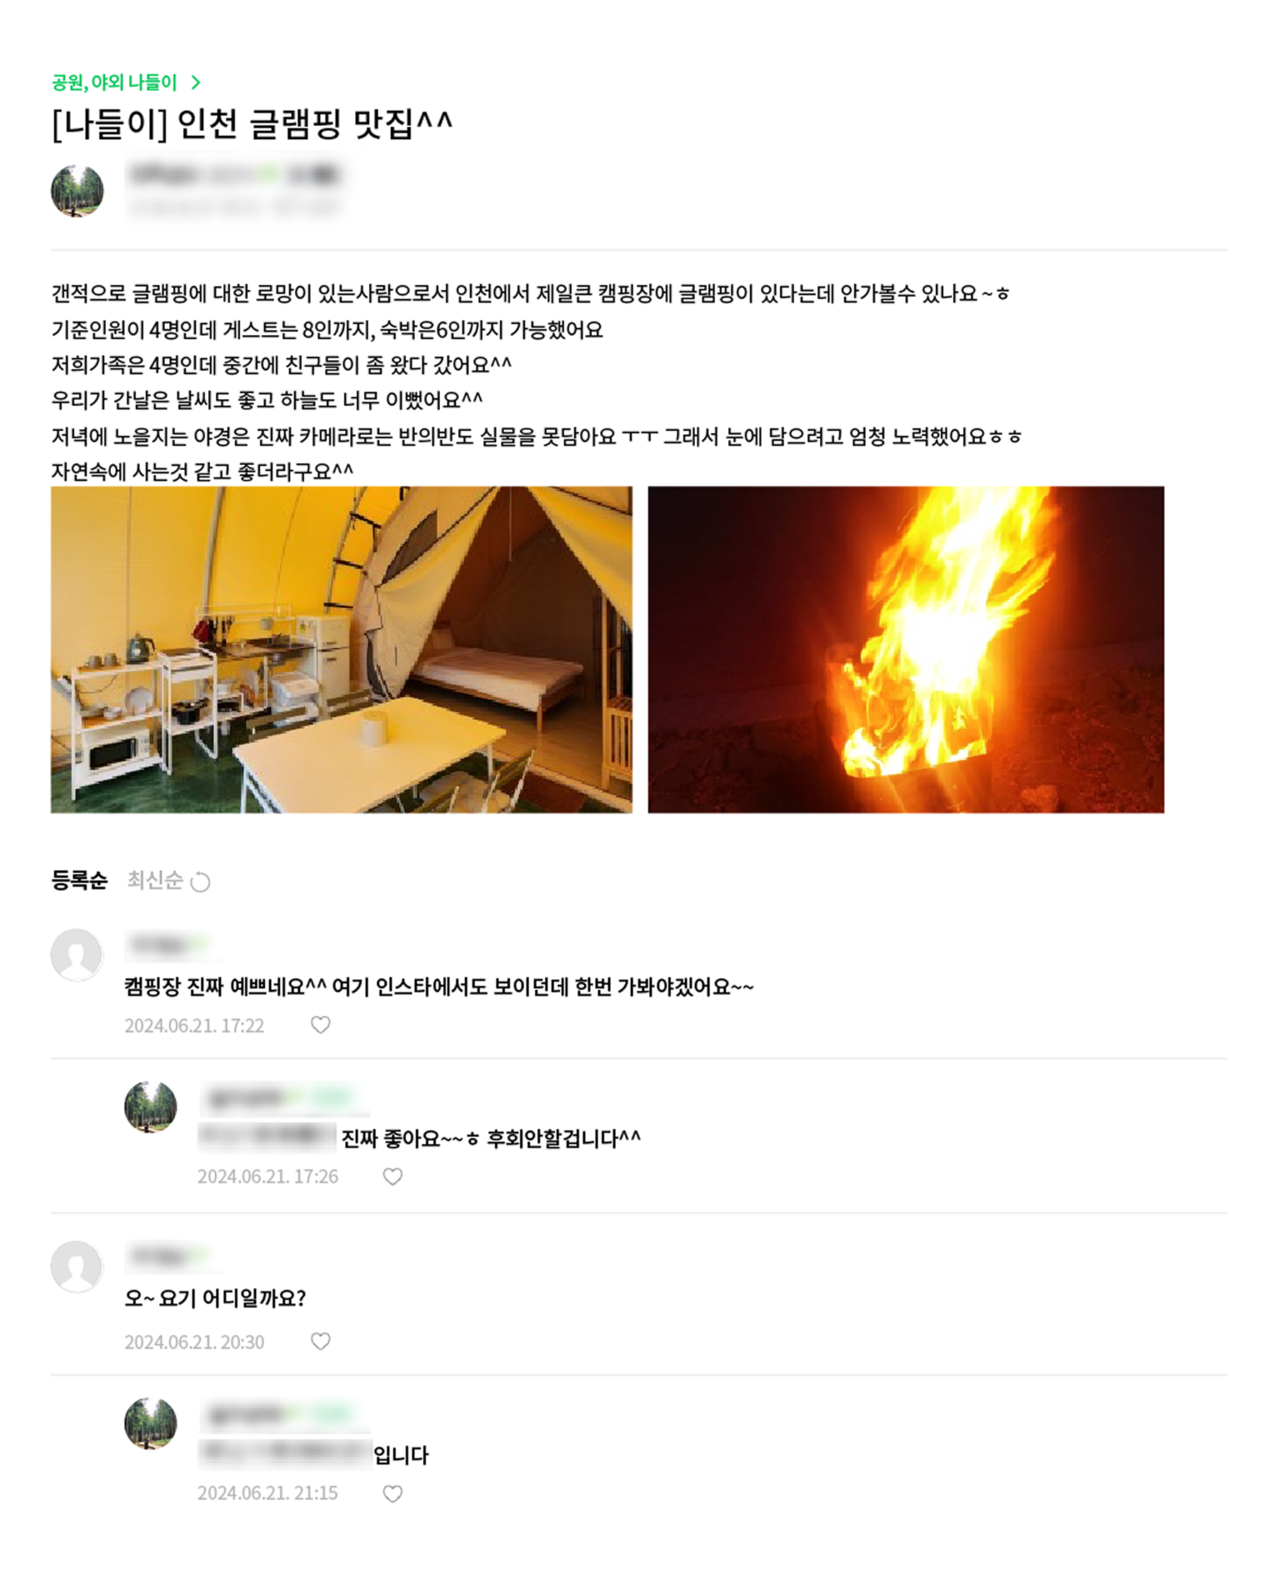
Task: Click the first commenter's default avatar
Action: click(x=77, y=955)
